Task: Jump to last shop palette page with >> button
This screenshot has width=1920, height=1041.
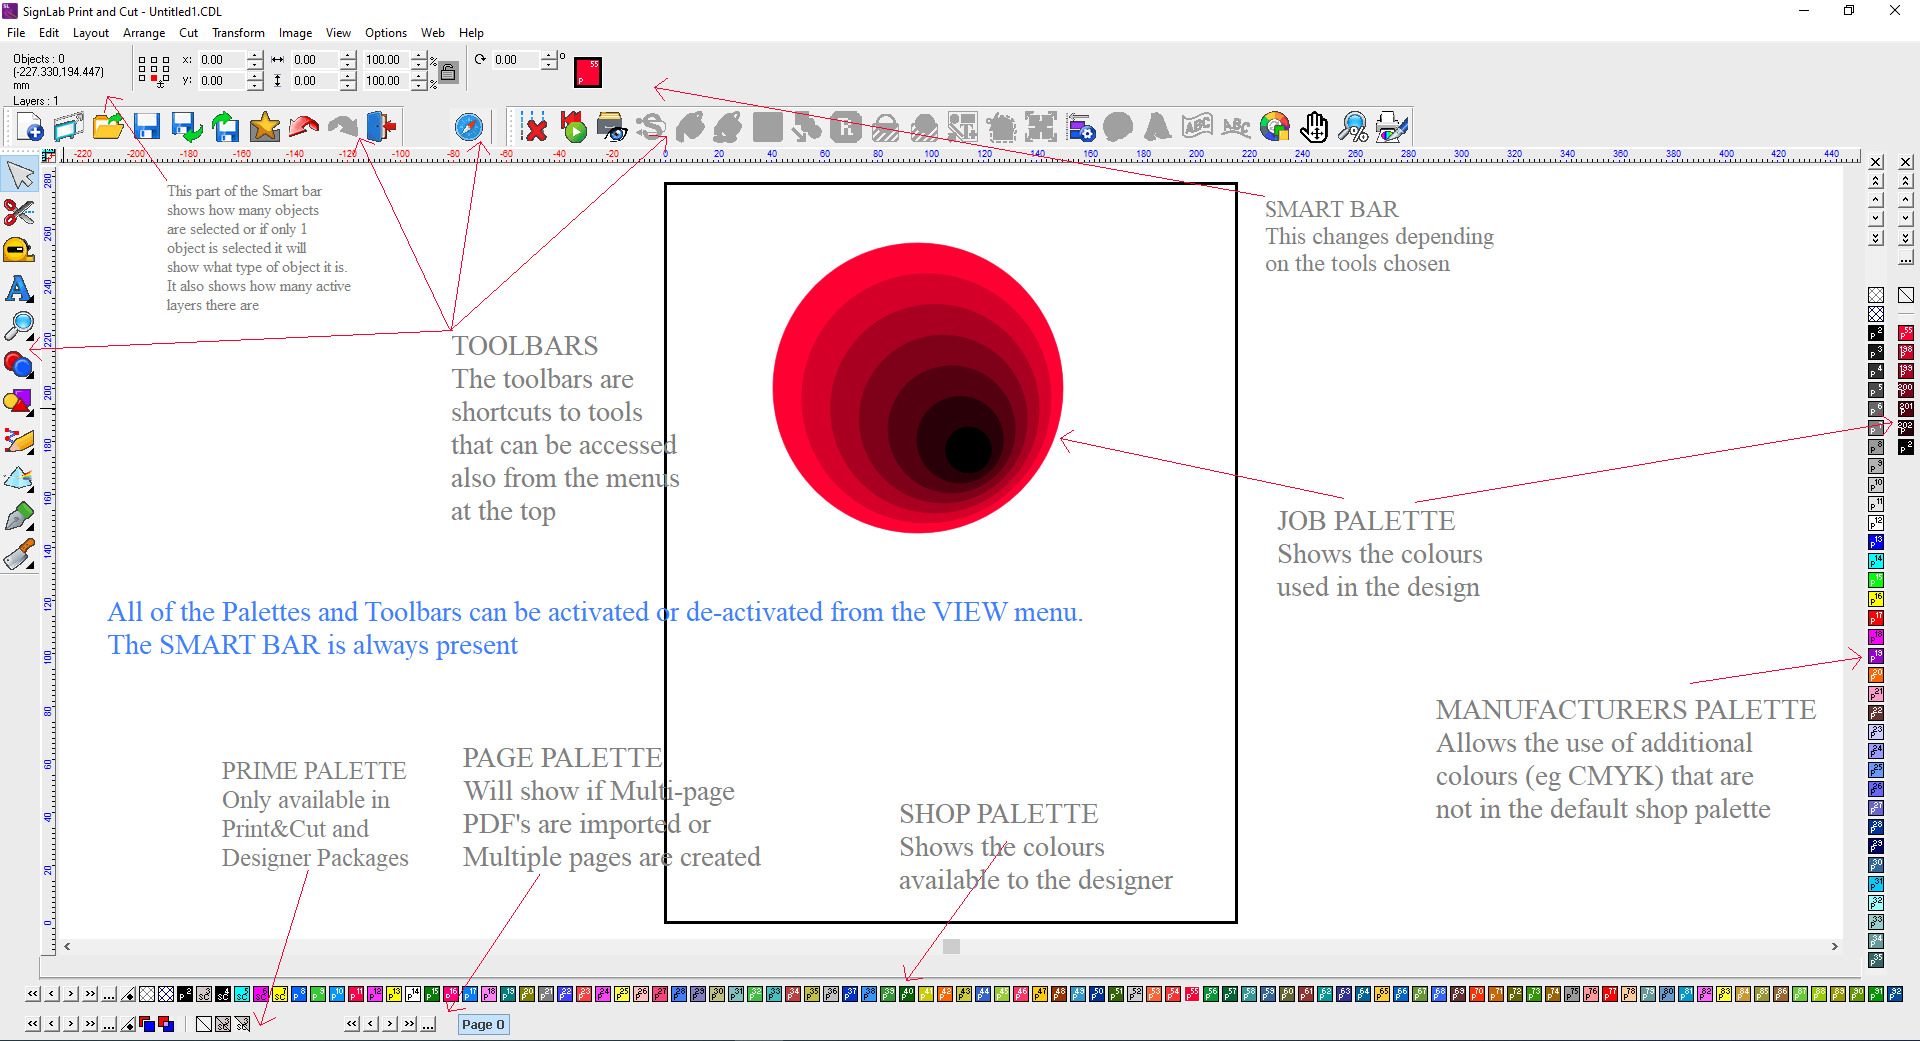Action: coord(89,995)
